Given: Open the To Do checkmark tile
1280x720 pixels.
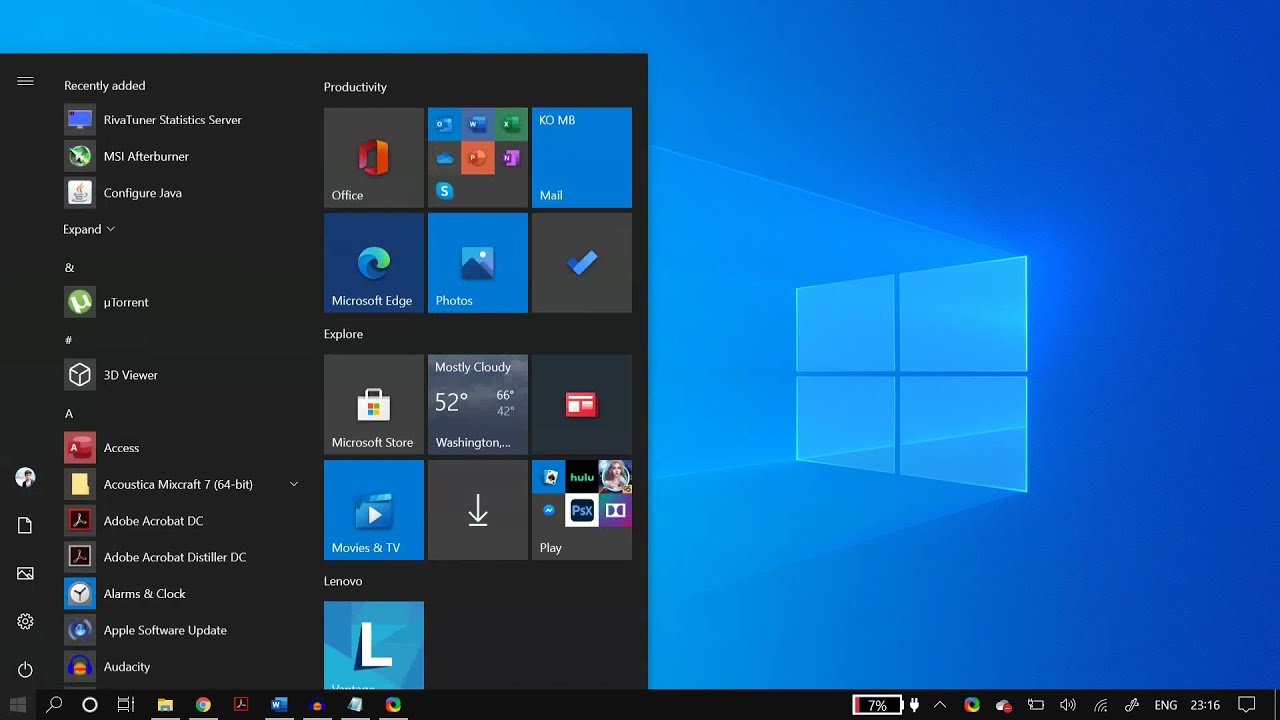Looking at the screenshot, I should click(x=582, y=263).
